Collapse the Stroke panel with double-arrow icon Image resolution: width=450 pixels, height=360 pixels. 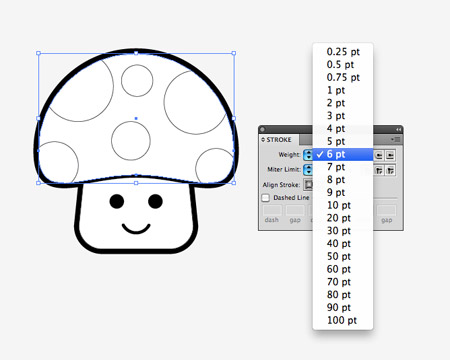(398, 129)
